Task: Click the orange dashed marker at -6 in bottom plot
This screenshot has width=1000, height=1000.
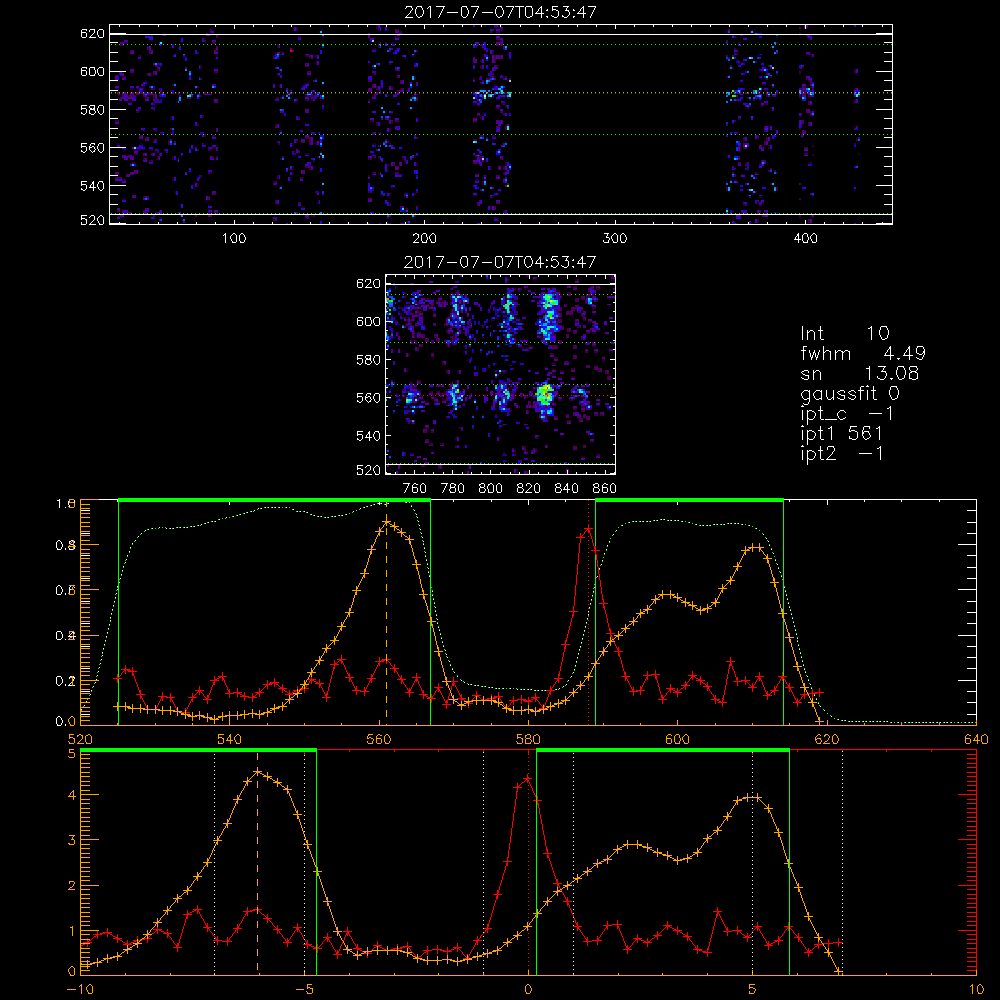Action: point(258,874)
